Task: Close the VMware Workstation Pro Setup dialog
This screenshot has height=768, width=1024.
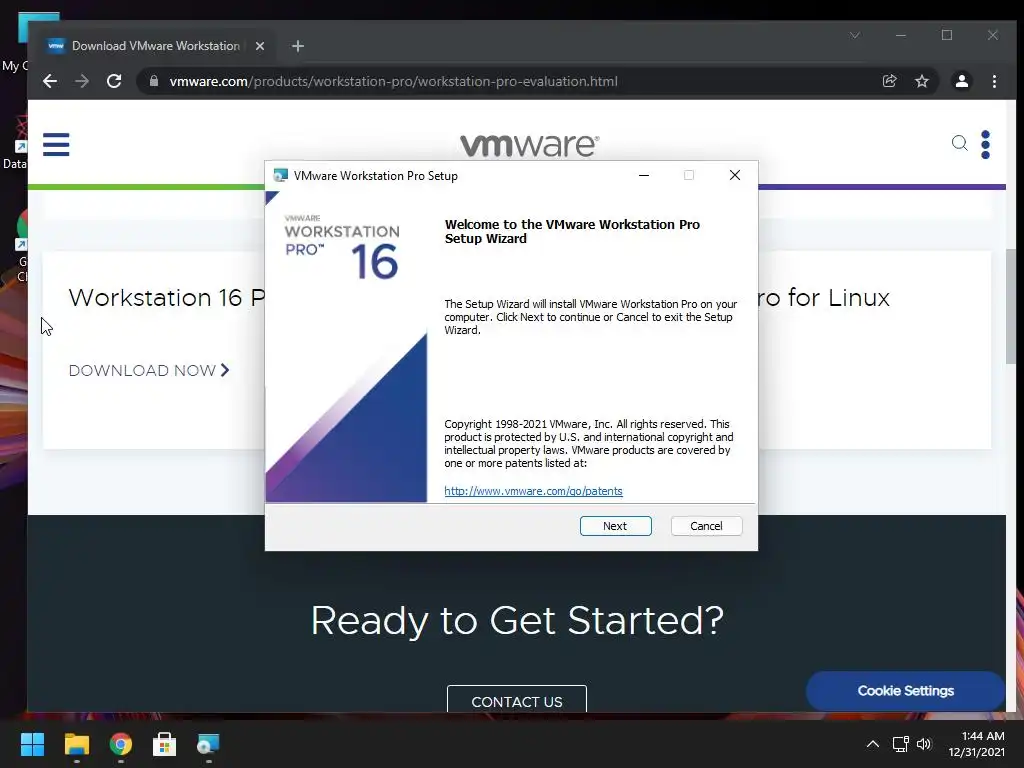Action: tap(735, 175)
